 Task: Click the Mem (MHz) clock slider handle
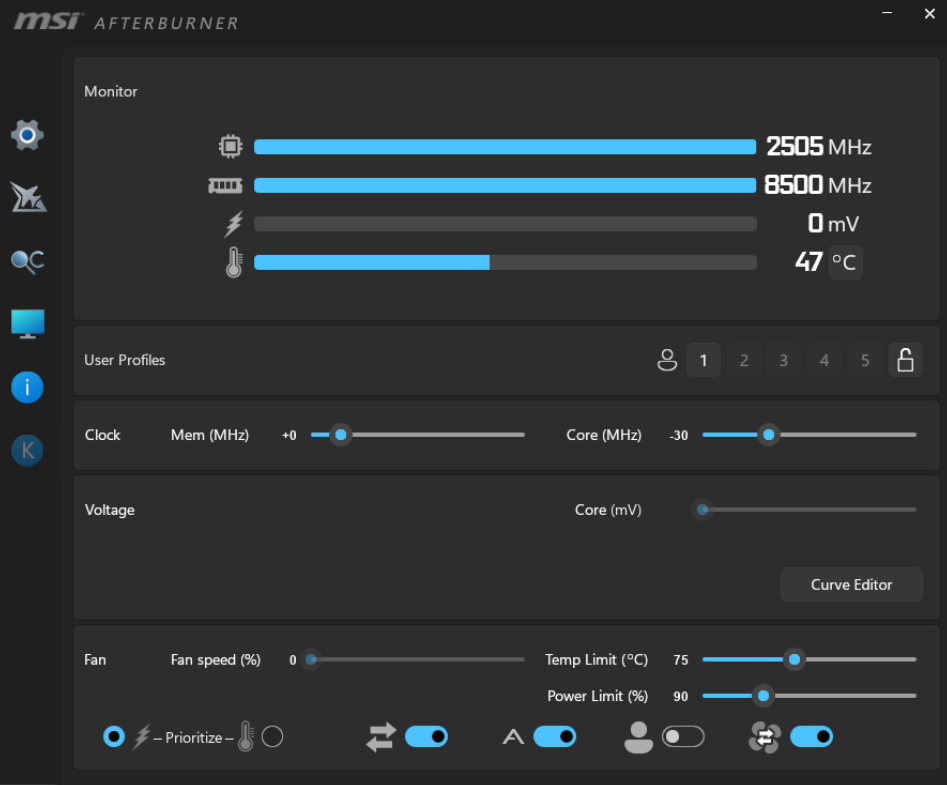pos(341,435)
